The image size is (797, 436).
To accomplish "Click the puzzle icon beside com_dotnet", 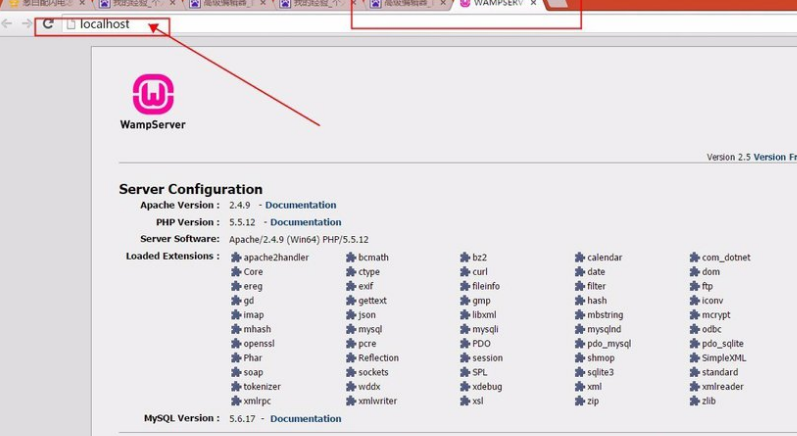I will pyautogui.click(x=695, y=257).
